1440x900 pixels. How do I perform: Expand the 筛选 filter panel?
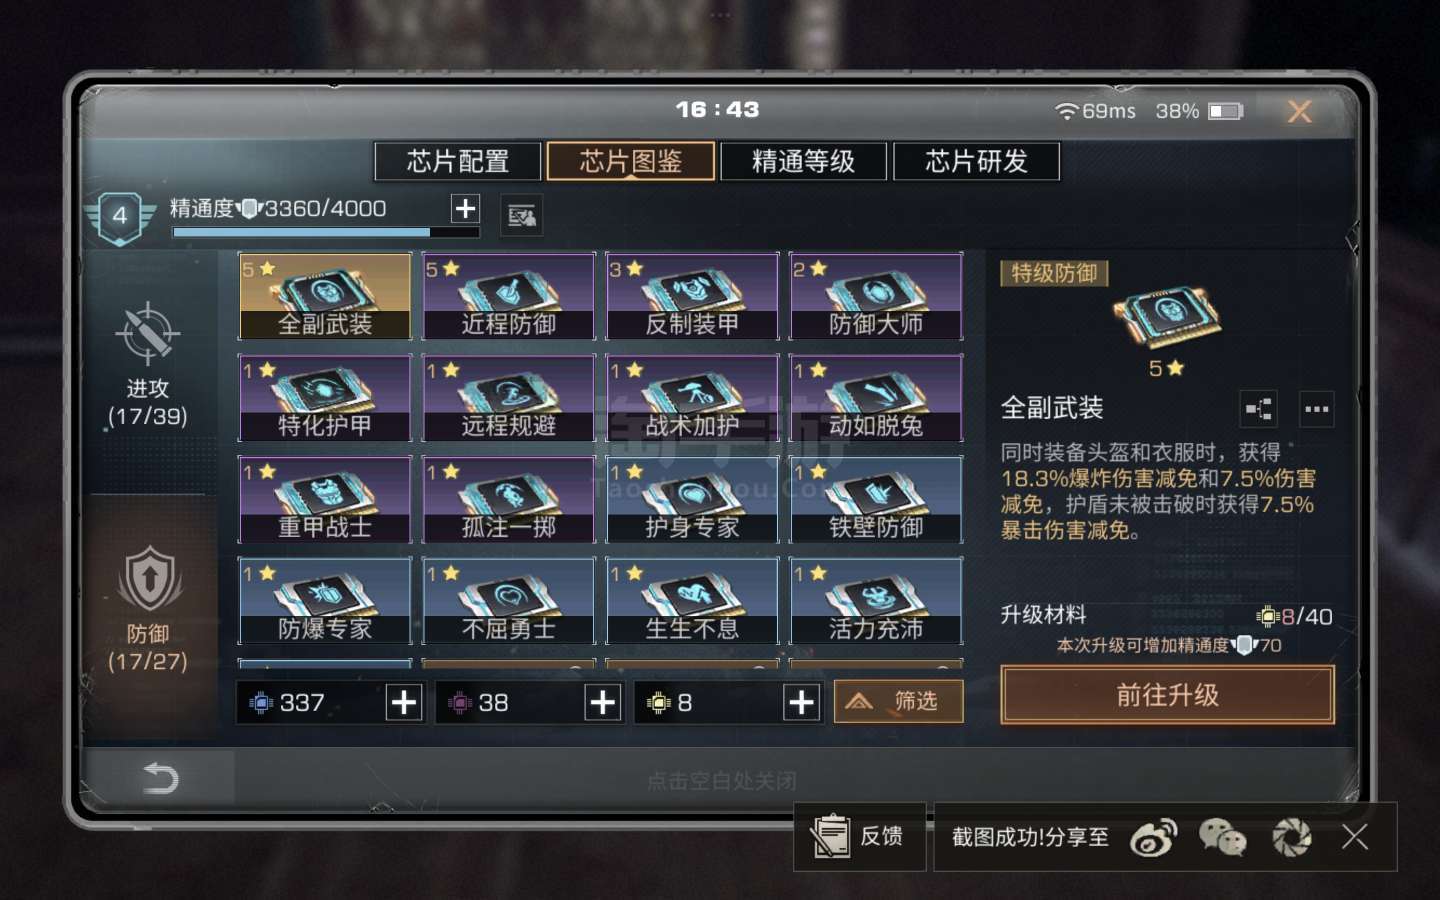click(898, 701)
